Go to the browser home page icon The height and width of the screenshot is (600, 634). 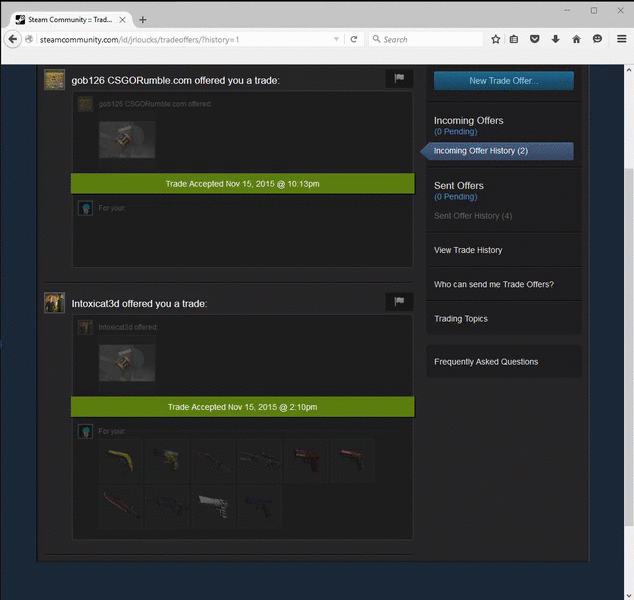click(x=577, y=39)
